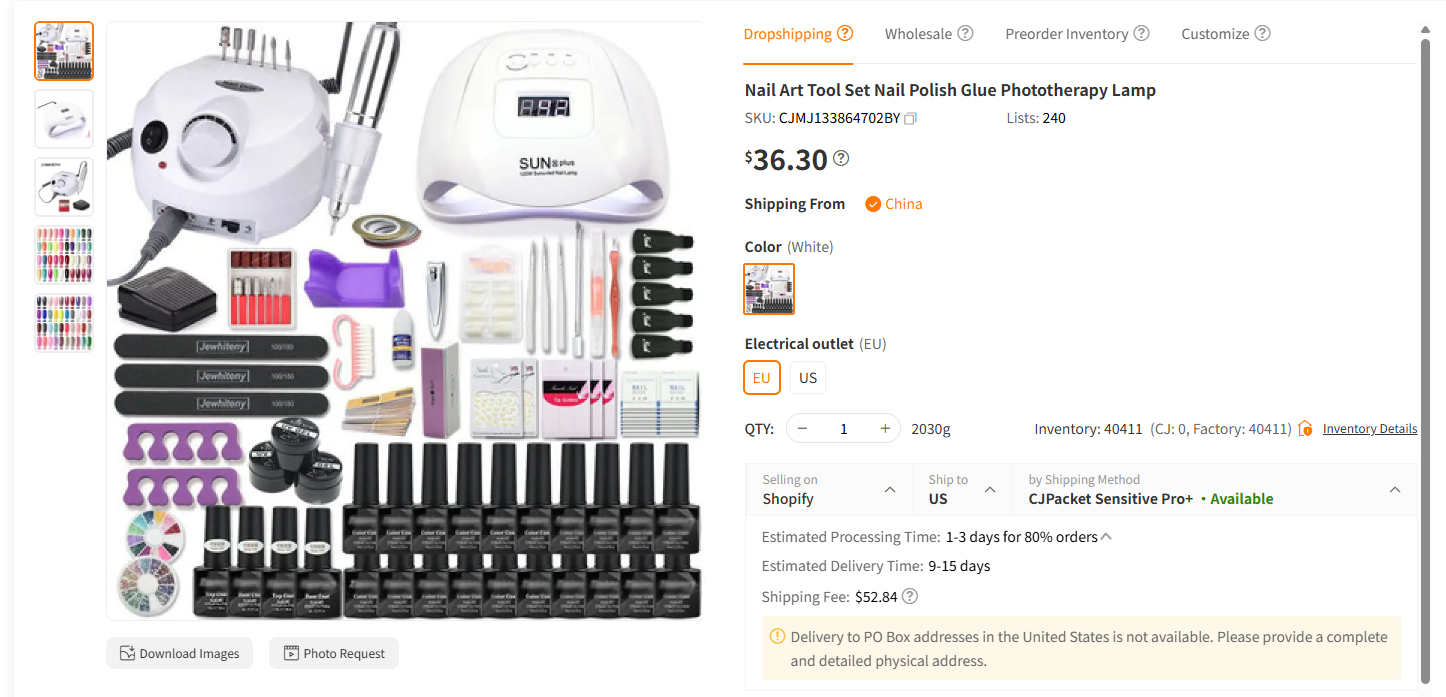This screenshot has width=1446, height=697.
Task: Click the Download Images button
Action: [x=179, y=653]
